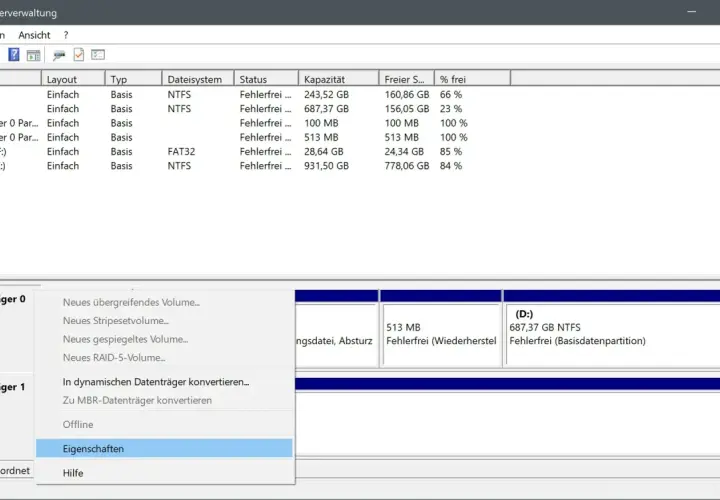720x500 pixels.
Task: Select the 28,64 GB capacity cell
Action: (x=324, y=152)
